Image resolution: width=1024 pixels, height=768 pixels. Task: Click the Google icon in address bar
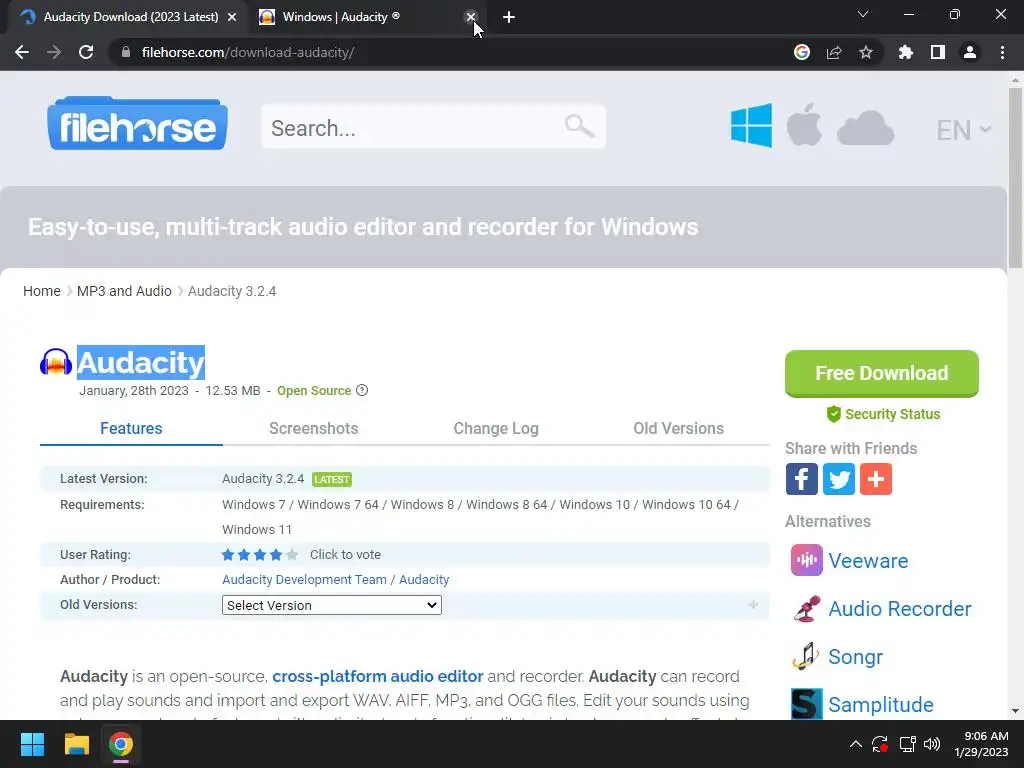tap(802, 52)
